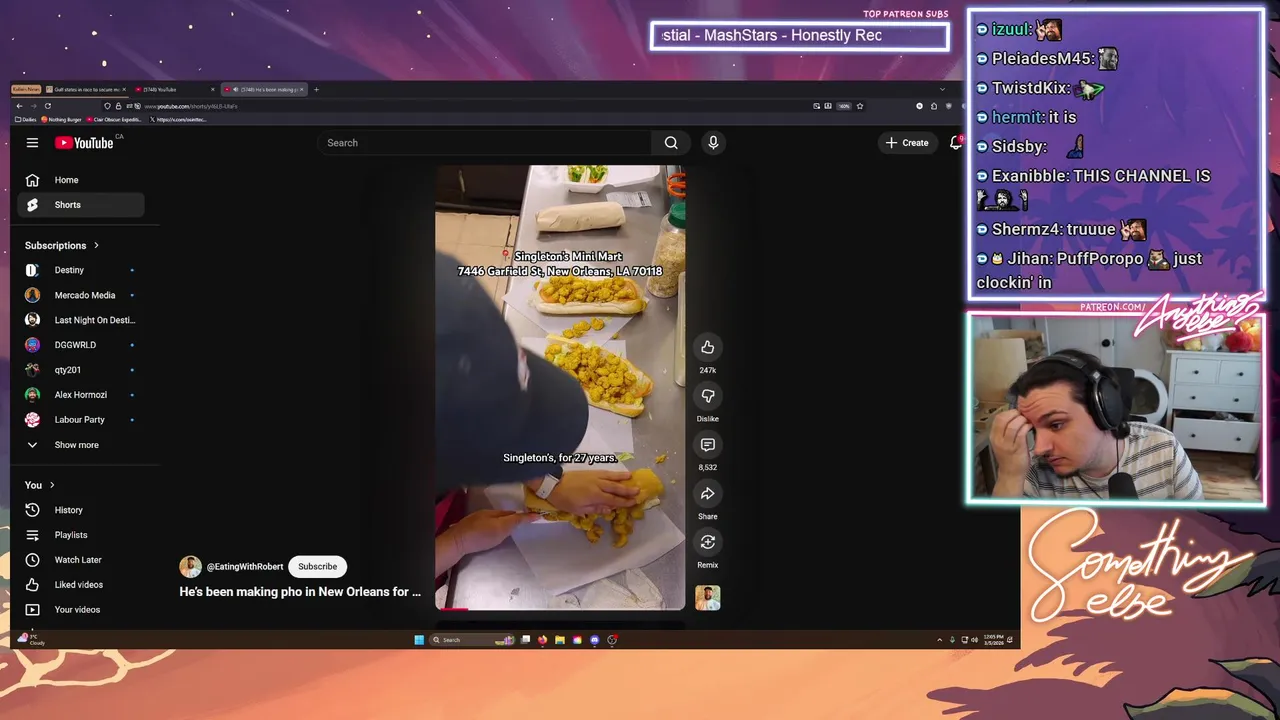Expand the You section chevron
This screenshot has height=720, width=1280.
[52, 485]
